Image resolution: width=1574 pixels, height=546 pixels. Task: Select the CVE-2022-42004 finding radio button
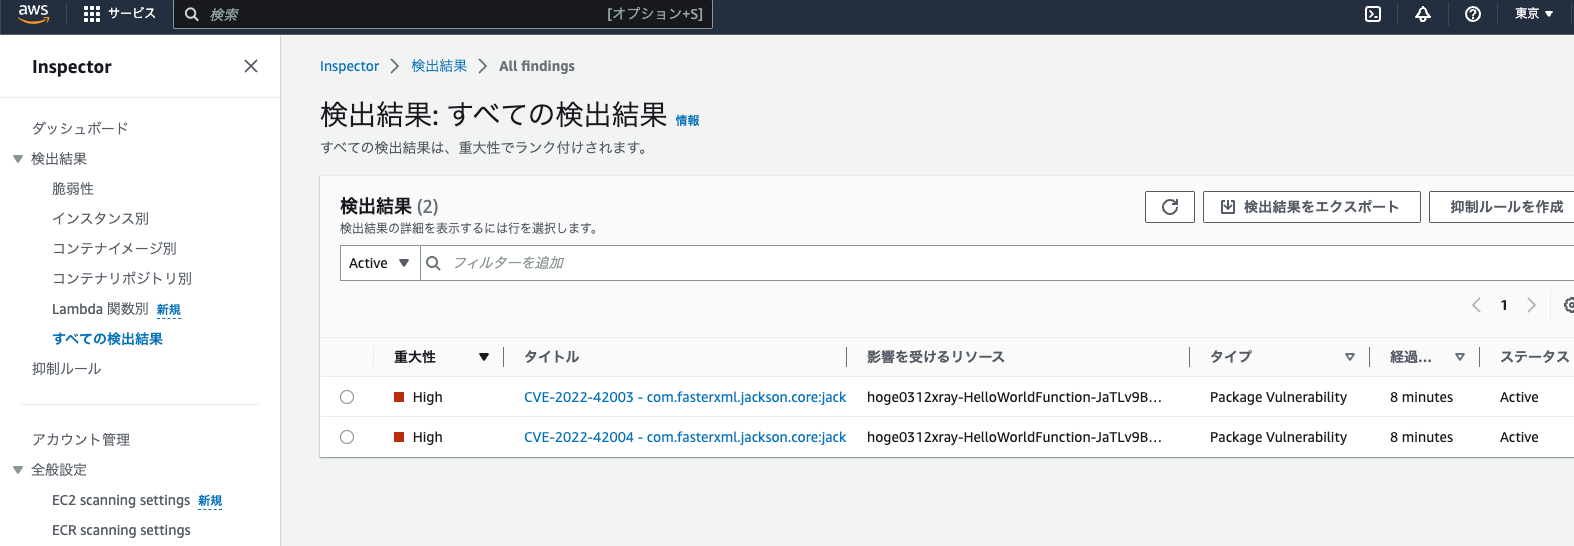[x=347, y=437]
